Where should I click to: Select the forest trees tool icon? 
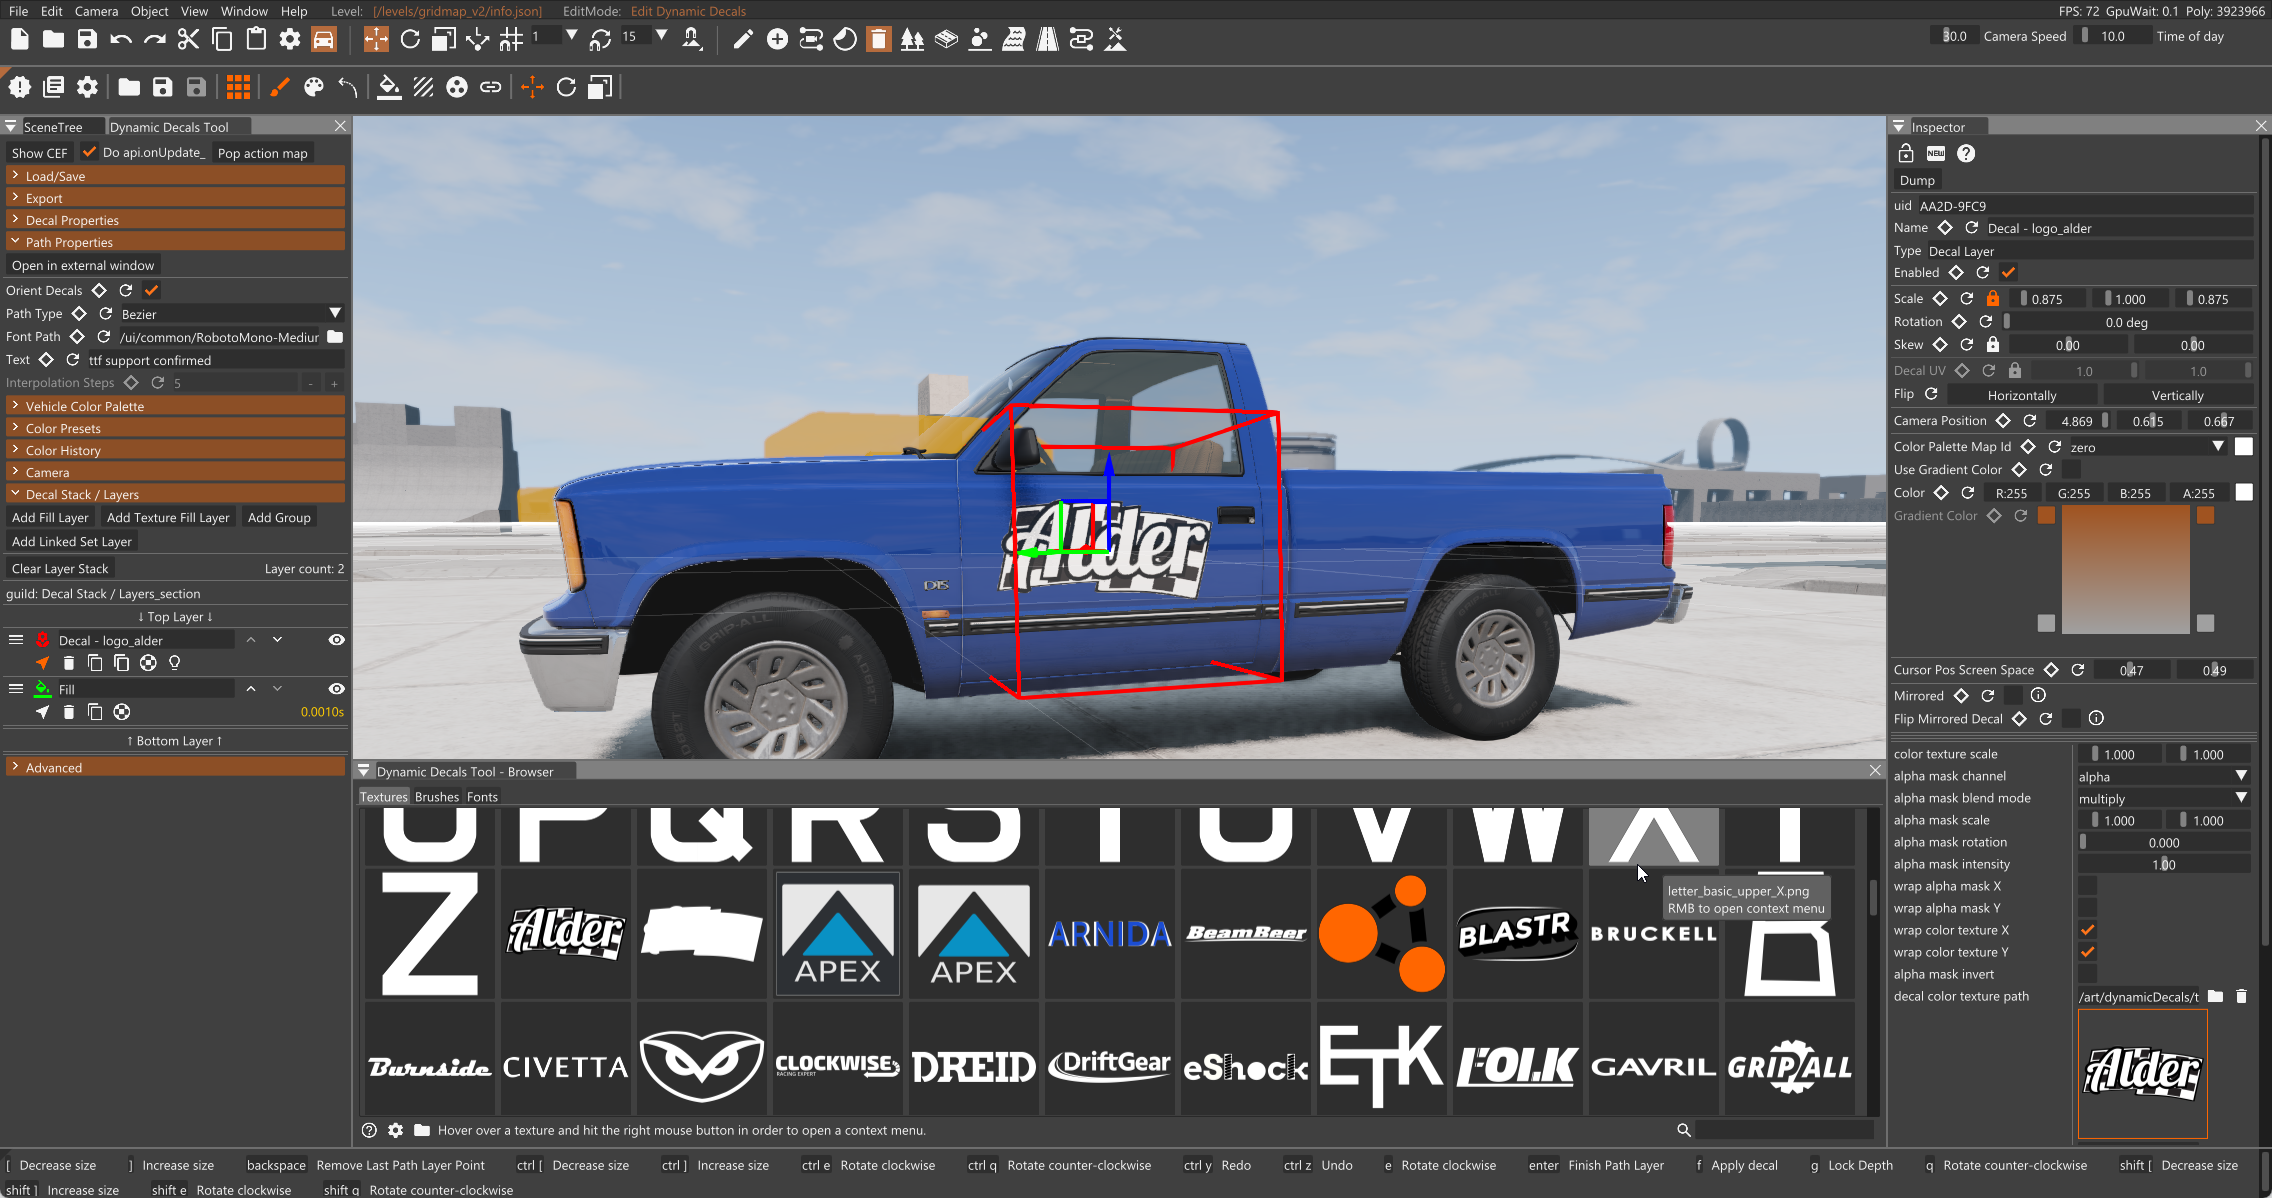(x=912, y=39)
